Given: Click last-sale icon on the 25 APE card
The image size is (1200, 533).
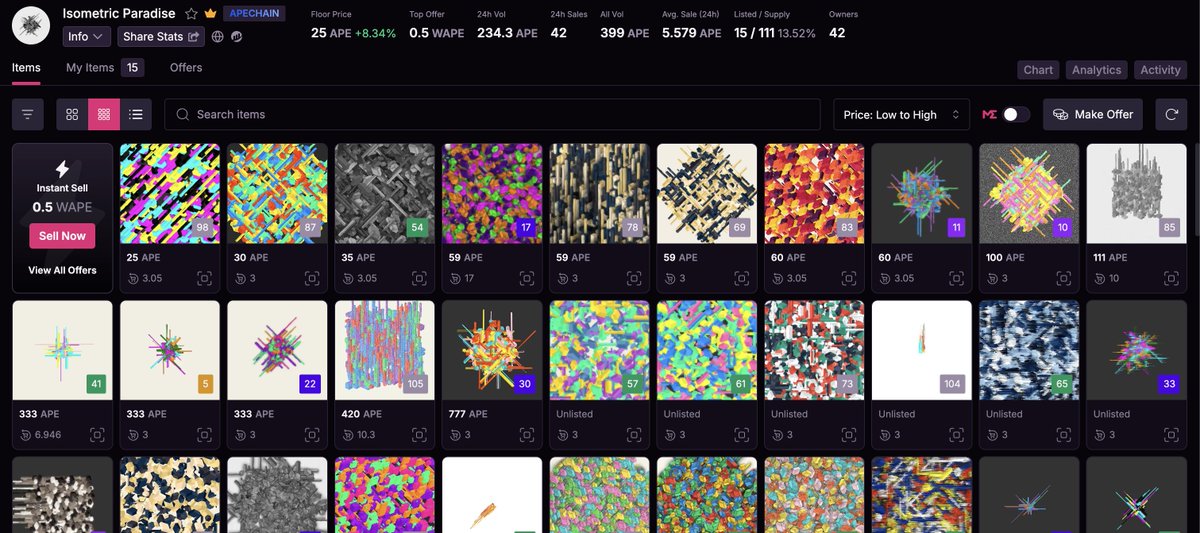Looking at the screenshot, I should [134, 278].
